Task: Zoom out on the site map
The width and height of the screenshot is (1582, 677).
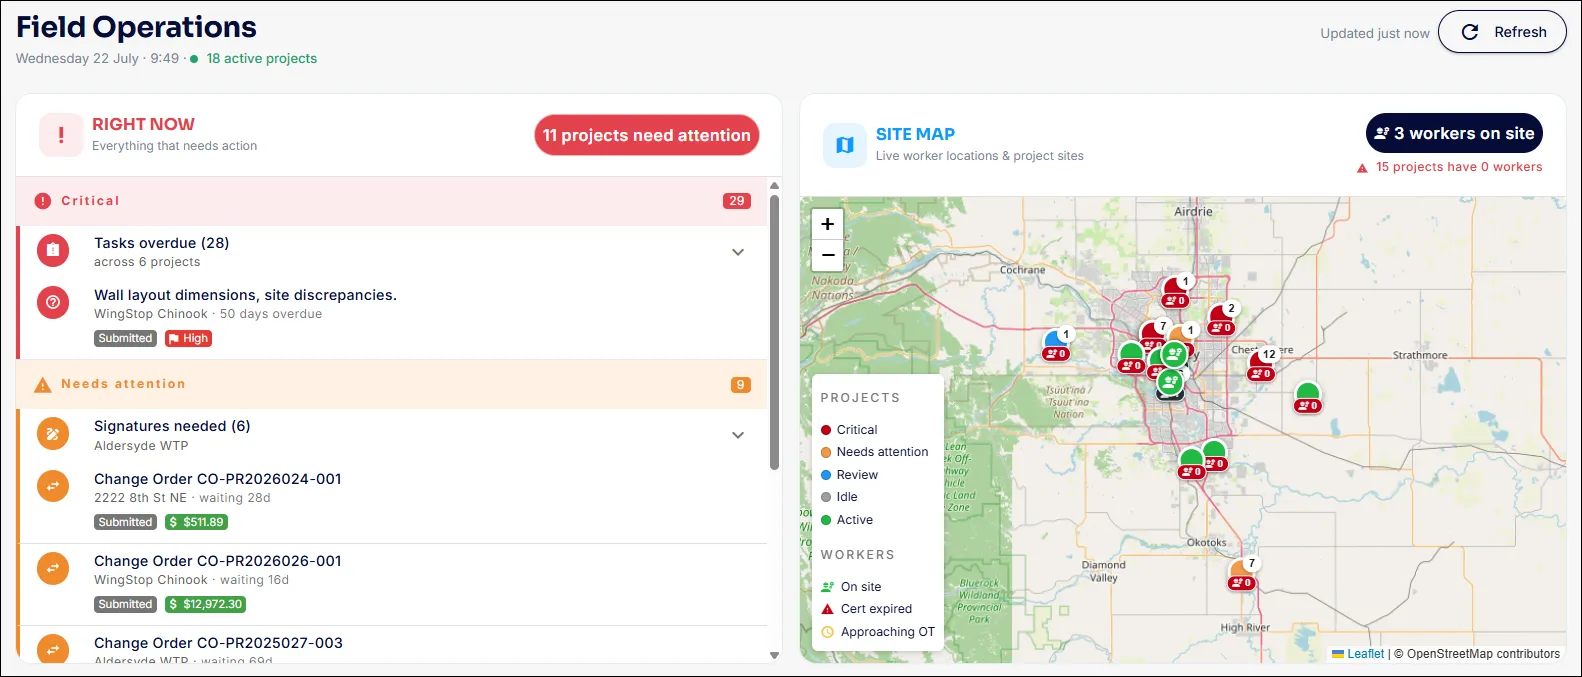Action: [x=828, y=255]
